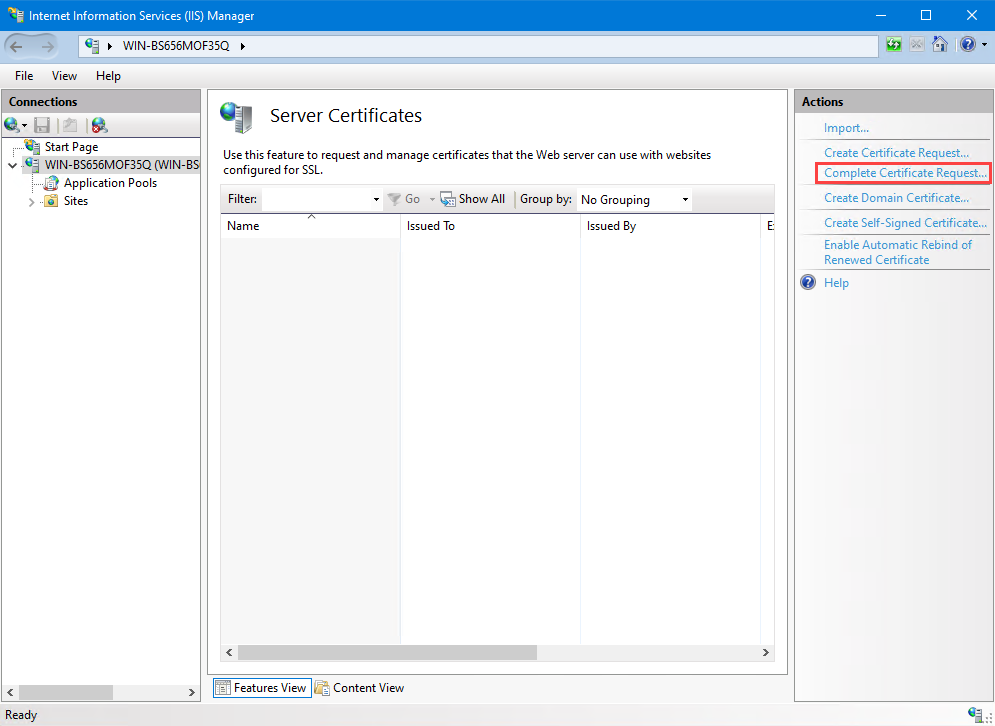Sort by the Name column header
995x726 pixels.
310,226
